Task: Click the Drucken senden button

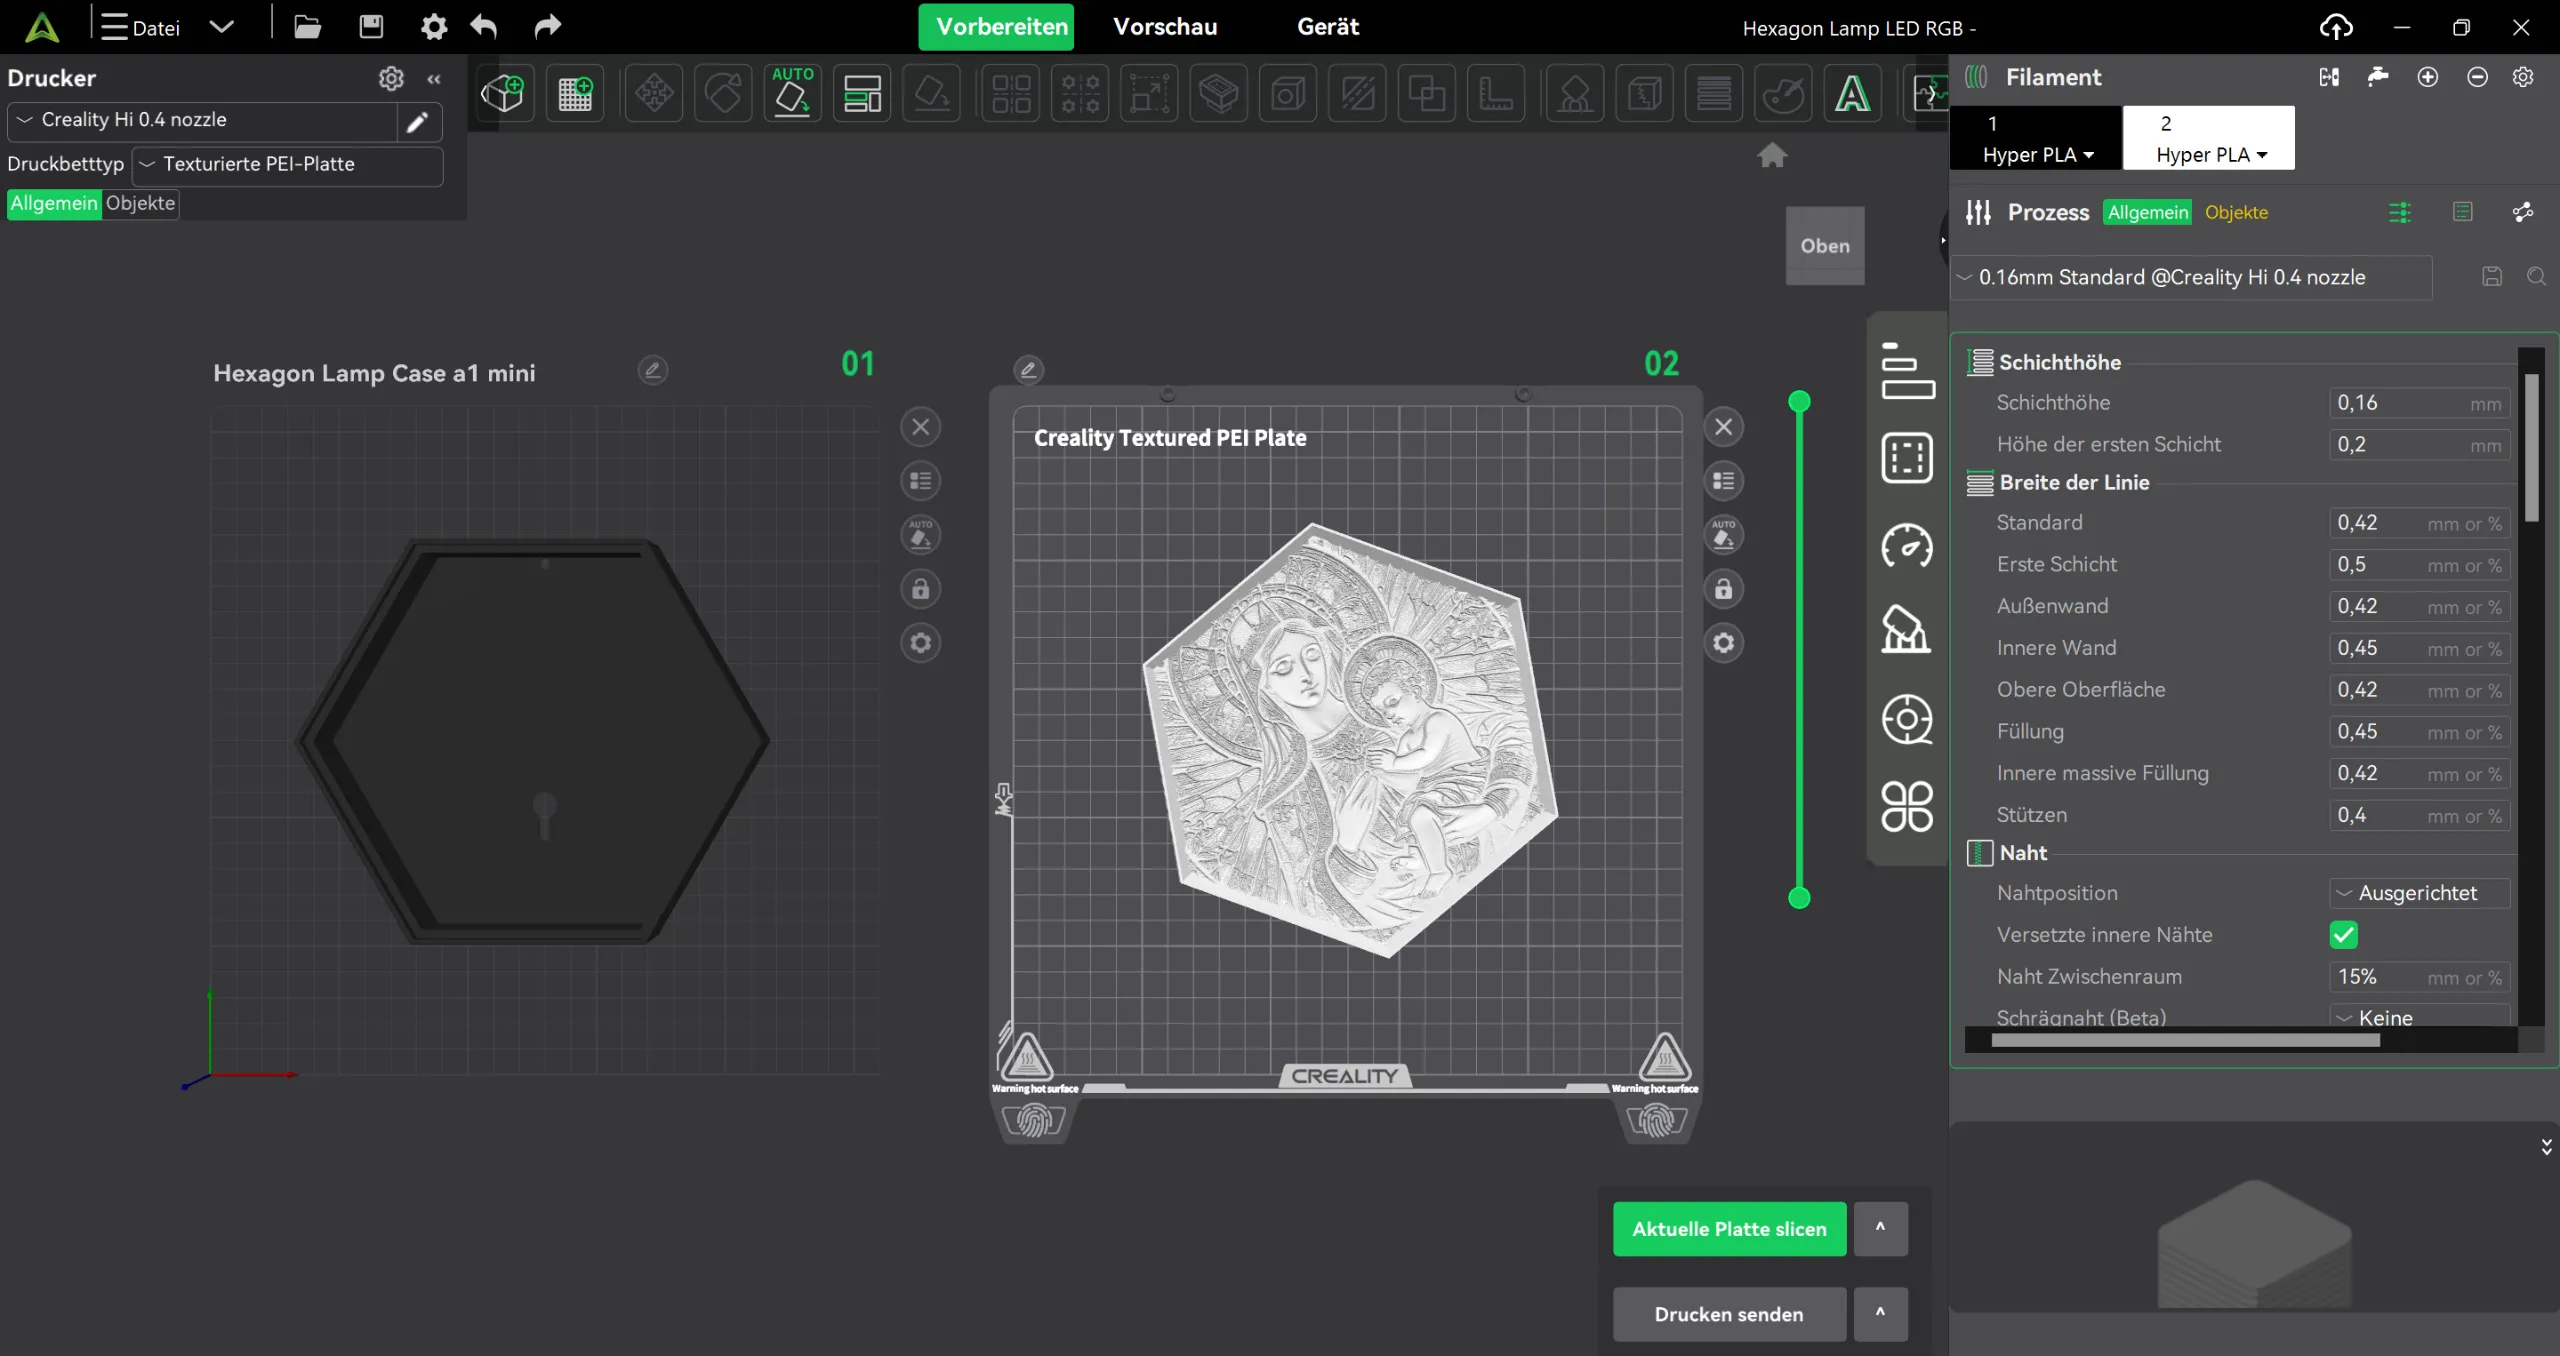Action: click(x=1729, y=1314)
